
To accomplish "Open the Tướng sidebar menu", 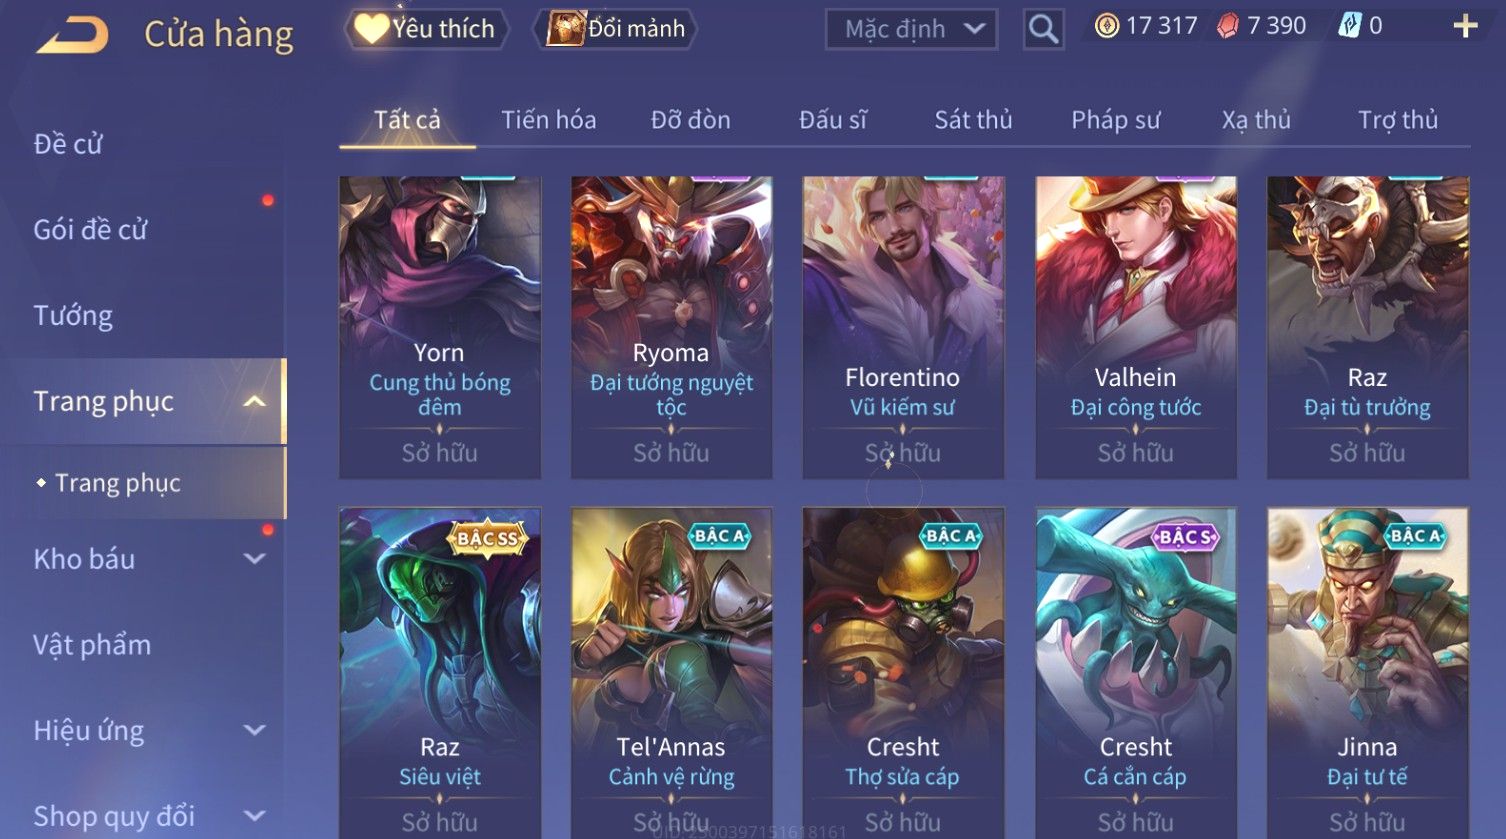I will (x=73, y=316).
